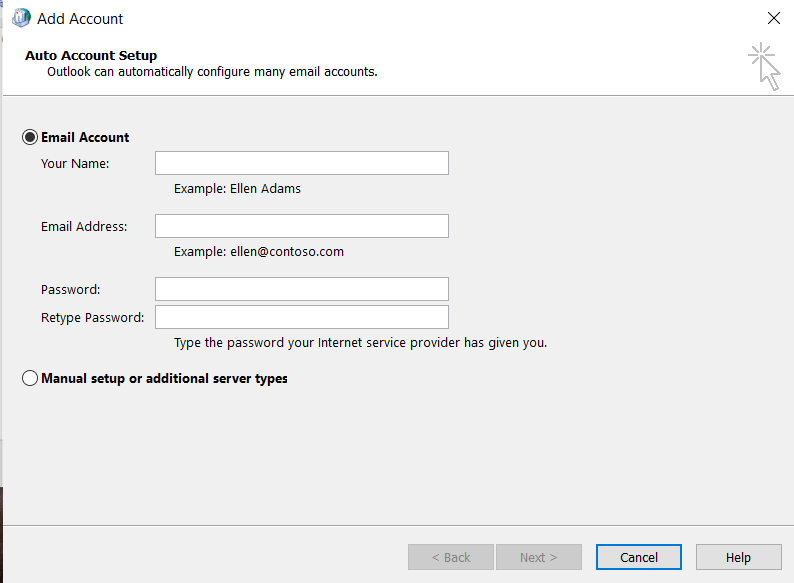Click the "Retype Password:" label
The image size is (794, 583).
point(92,317)
